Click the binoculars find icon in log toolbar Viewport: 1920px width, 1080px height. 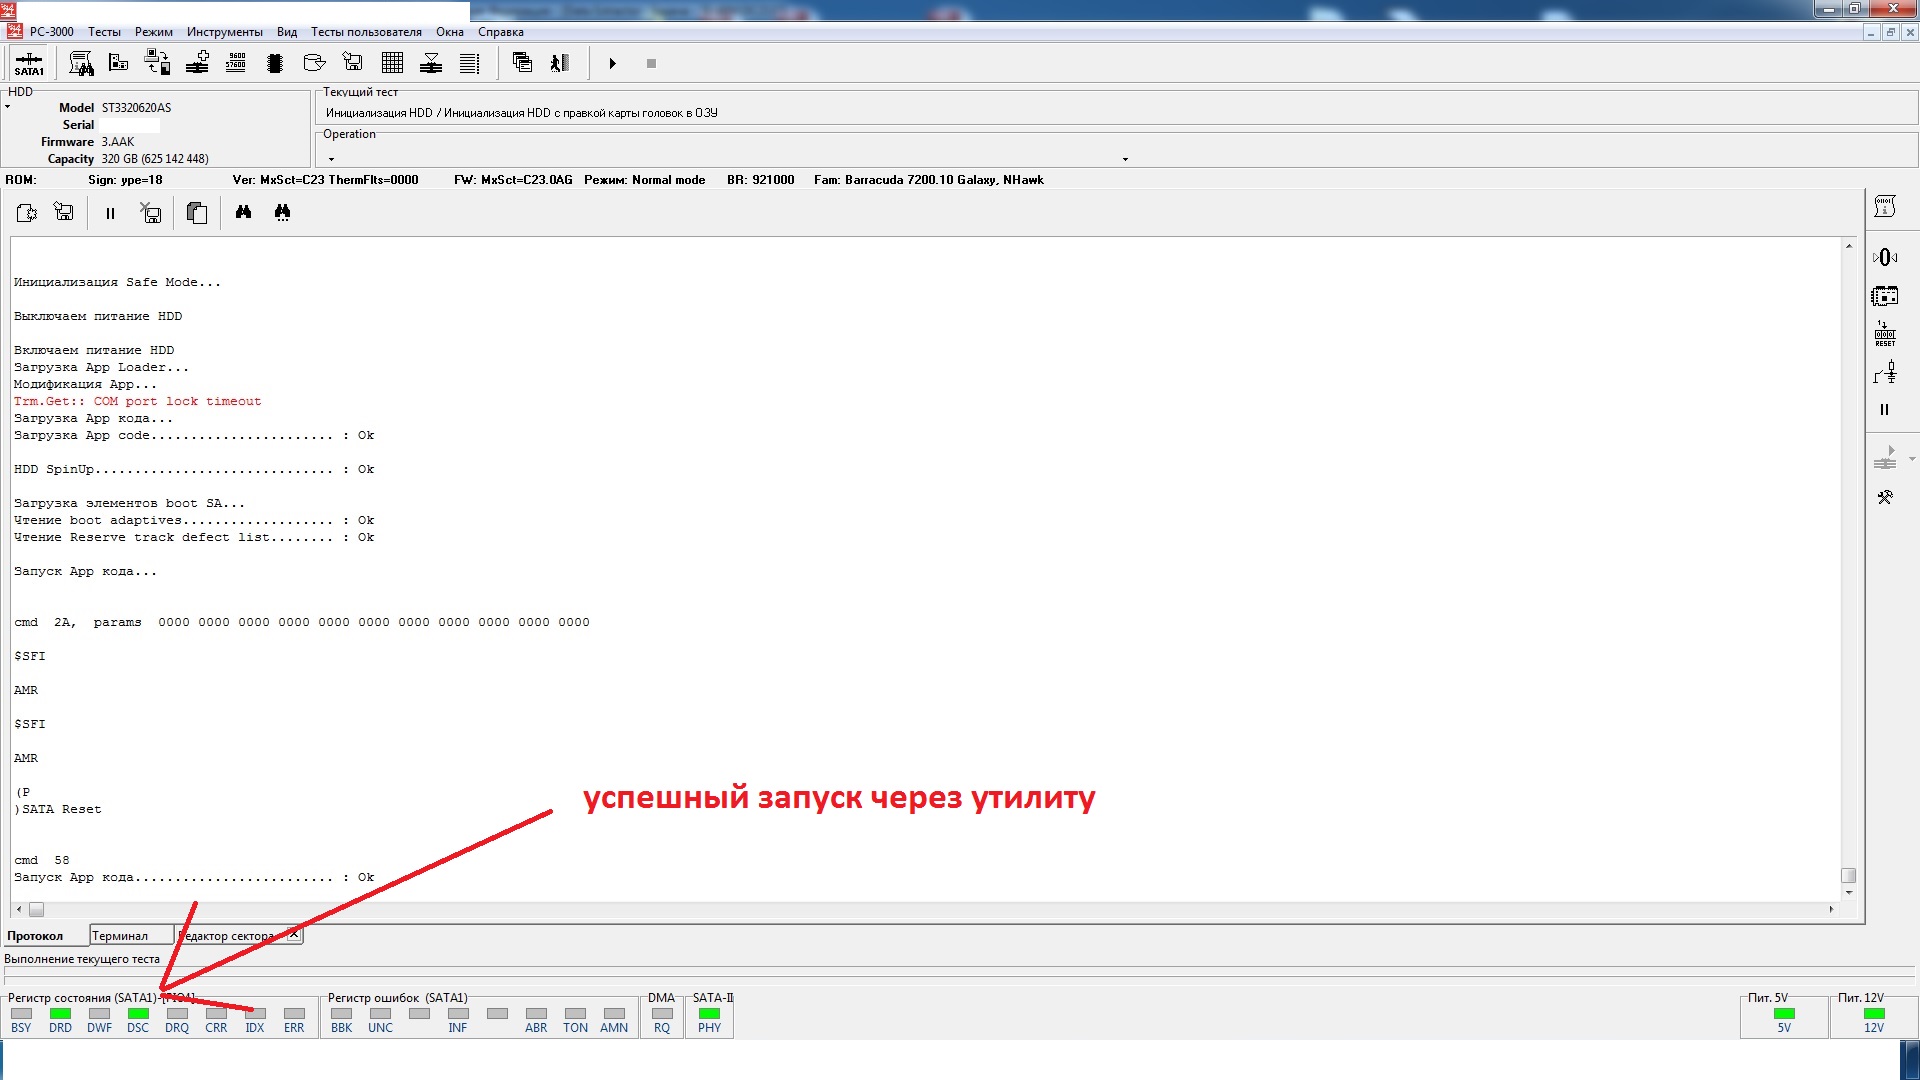243,212
